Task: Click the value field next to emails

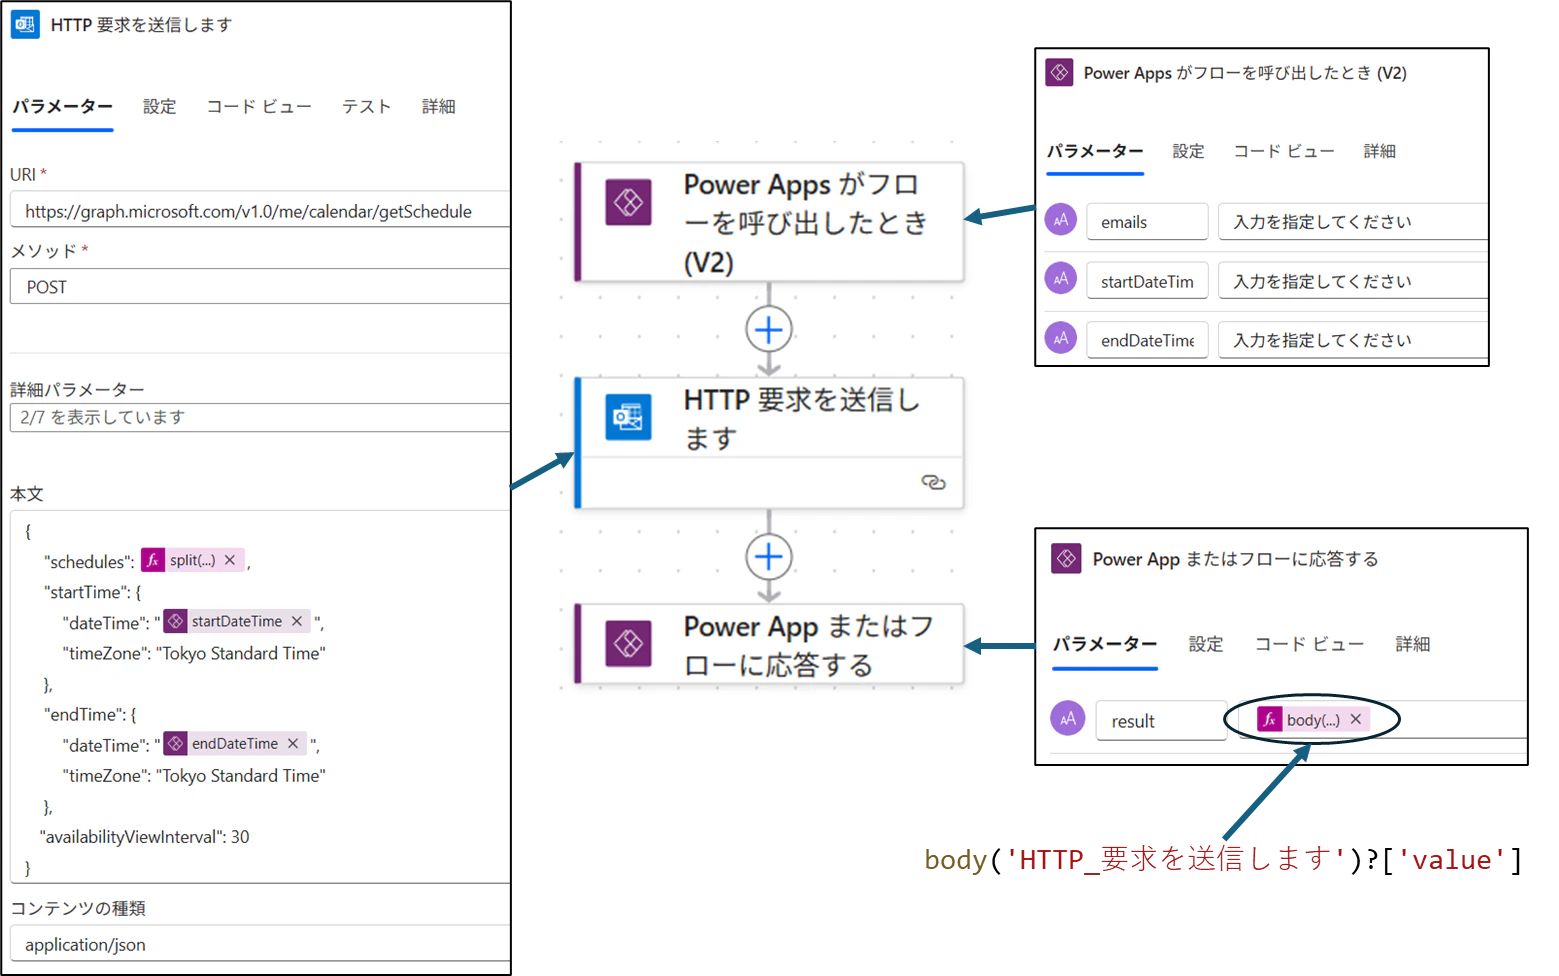Action: click(x=1353, y=222)
